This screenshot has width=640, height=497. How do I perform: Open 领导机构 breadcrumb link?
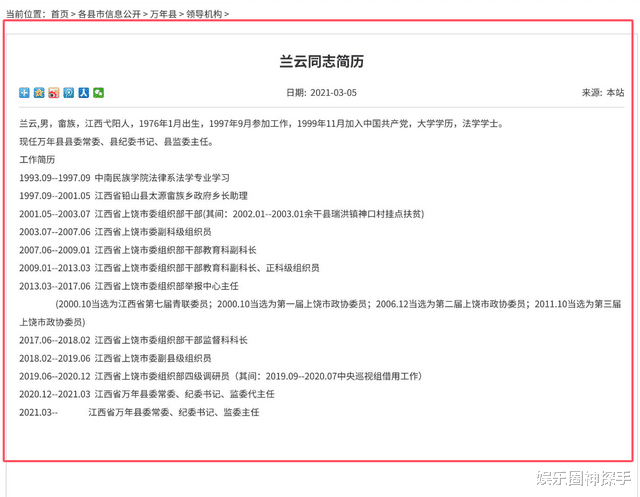click(204, 14)
